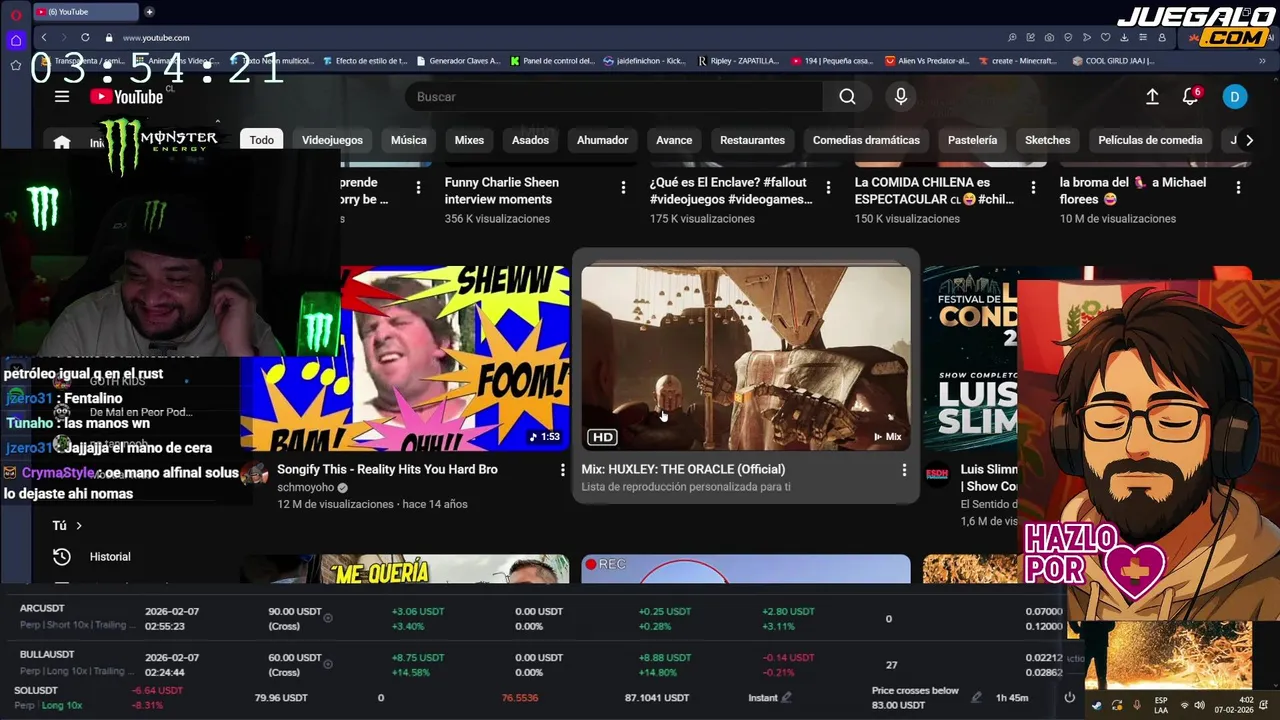Select the Mixes filter chip
This screenshot has width=1280, height=720.
click(x=469, y=140)
